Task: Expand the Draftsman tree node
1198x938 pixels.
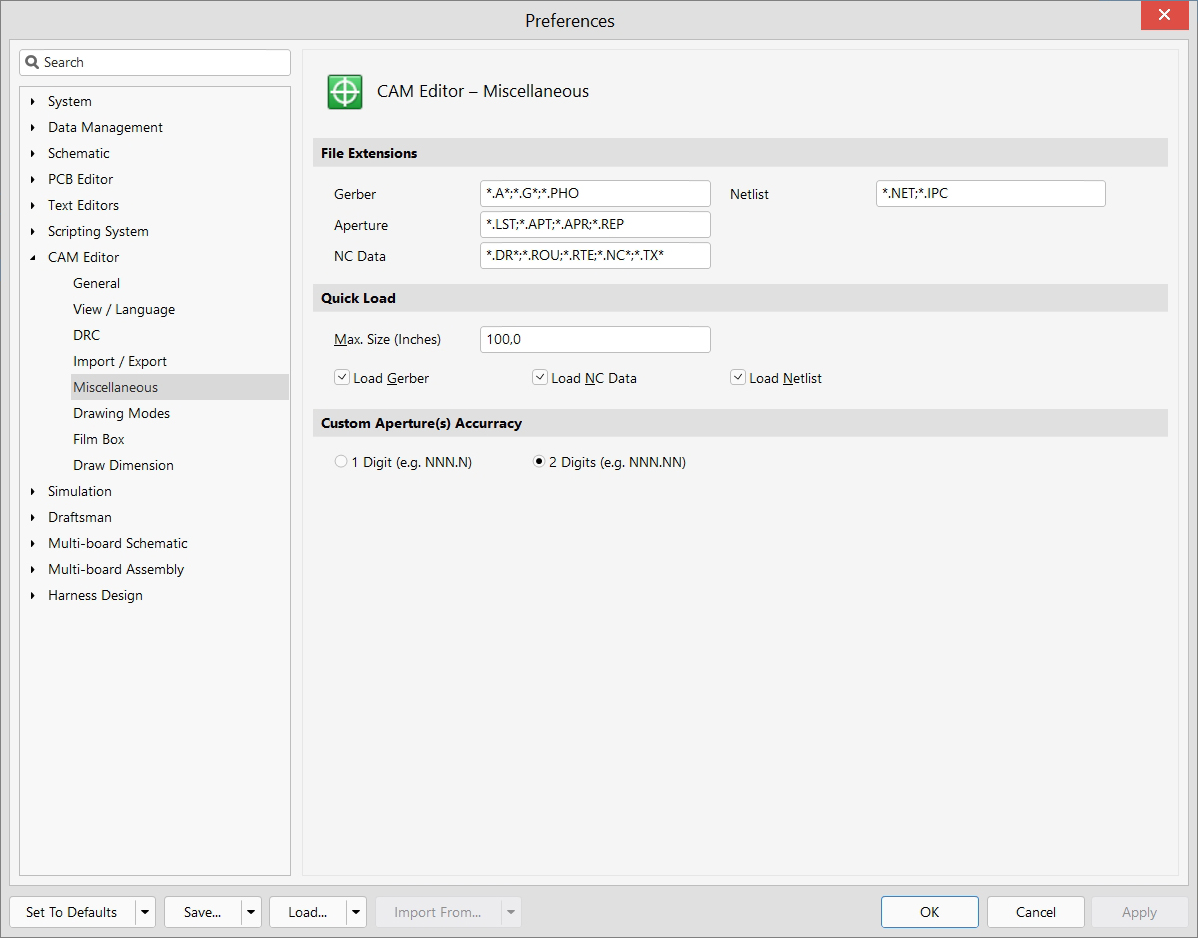Action: click(33, 517)
